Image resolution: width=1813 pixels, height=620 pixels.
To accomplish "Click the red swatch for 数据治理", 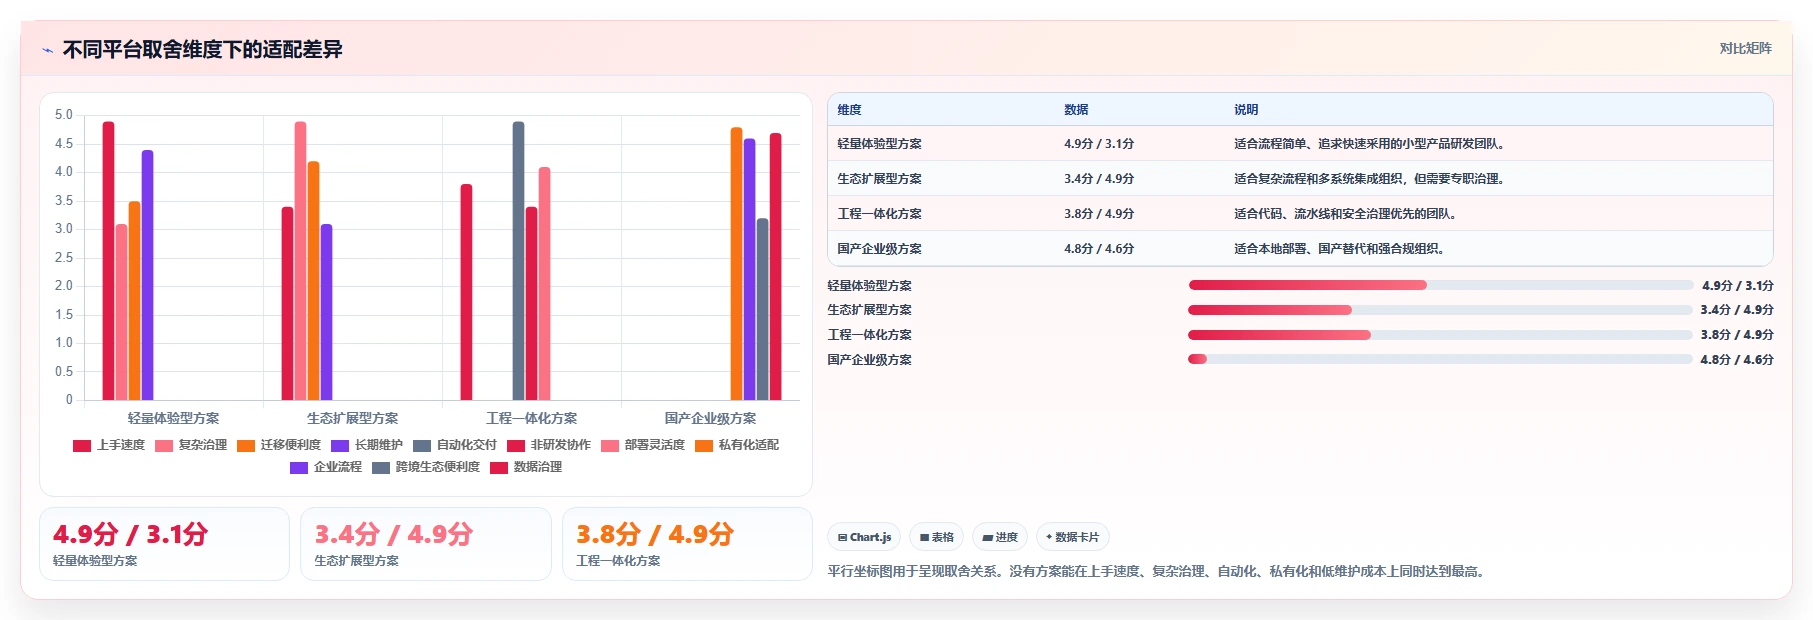I will 499,467.
